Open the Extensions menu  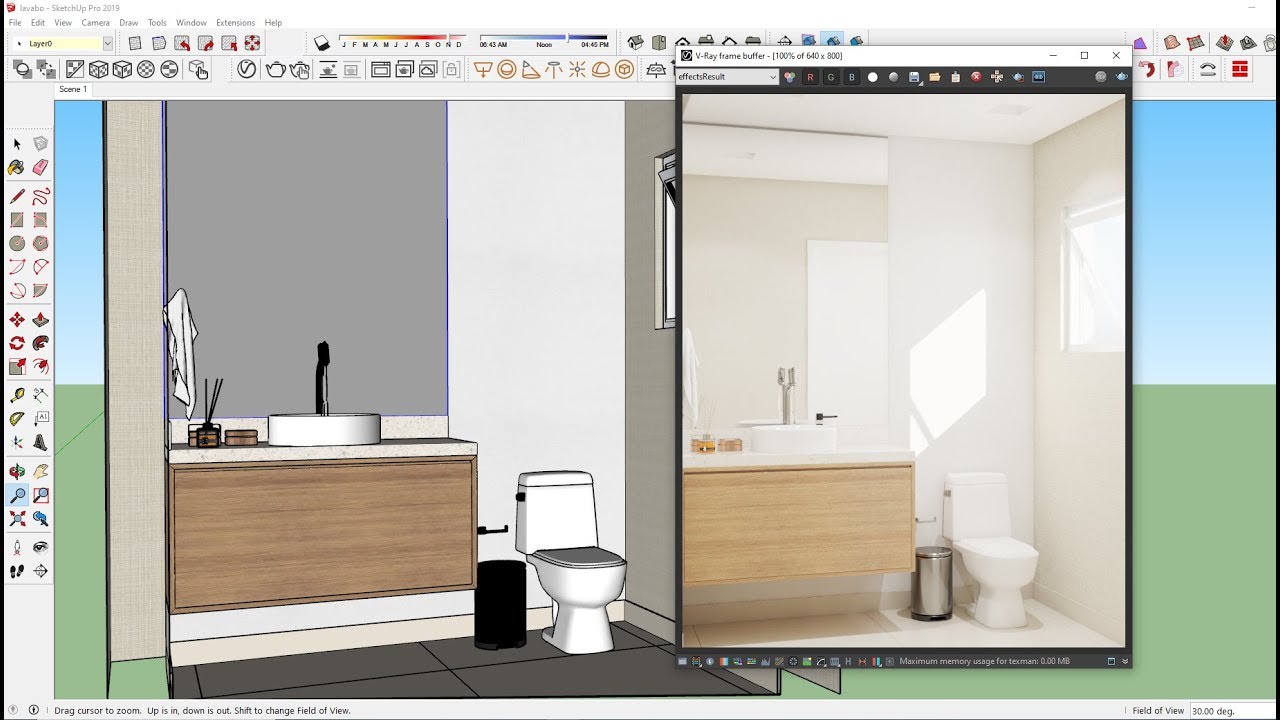[236, 22]
